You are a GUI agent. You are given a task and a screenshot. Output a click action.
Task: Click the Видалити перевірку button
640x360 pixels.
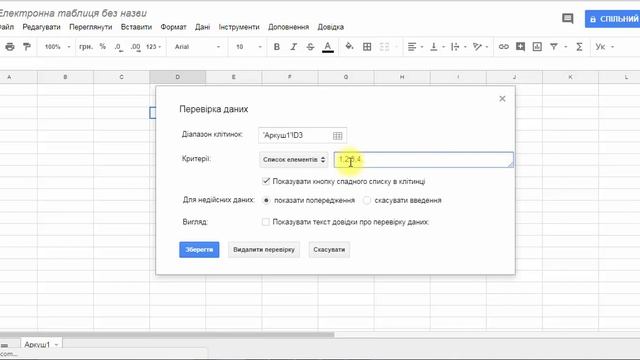pos(264,250)
